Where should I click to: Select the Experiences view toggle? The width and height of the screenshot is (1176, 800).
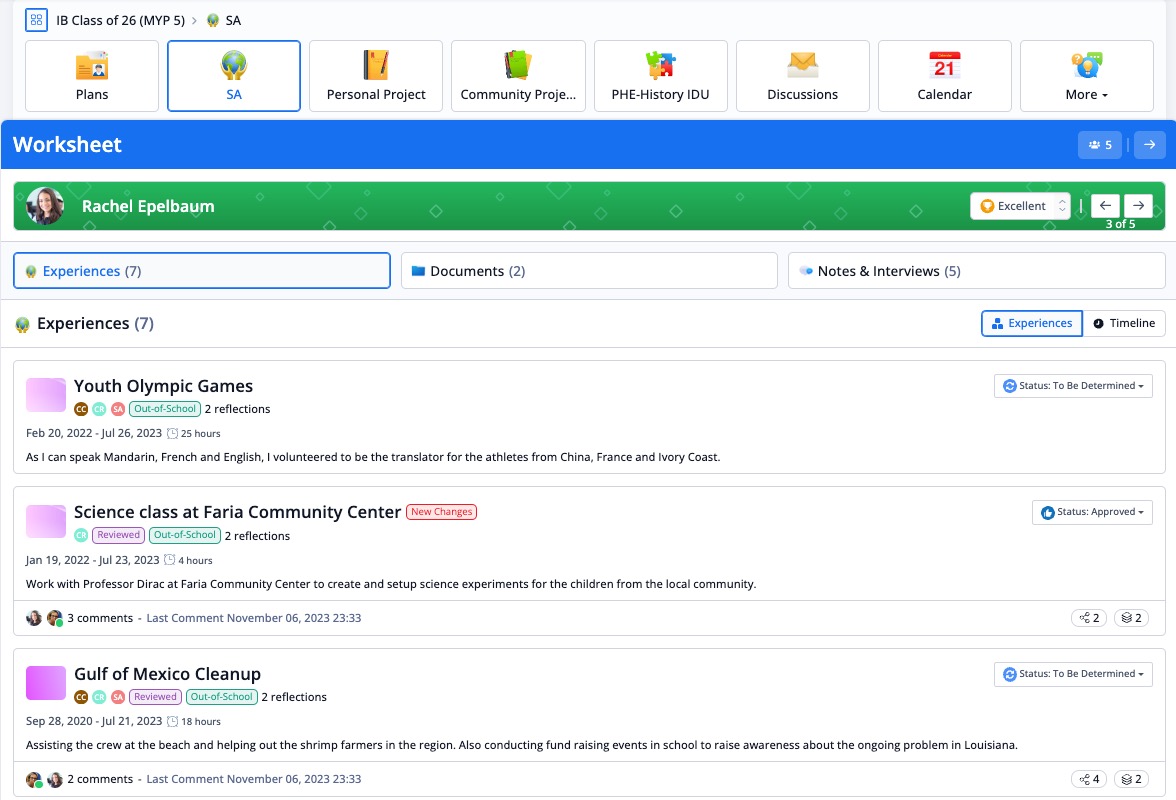[x=1032, y=323]
